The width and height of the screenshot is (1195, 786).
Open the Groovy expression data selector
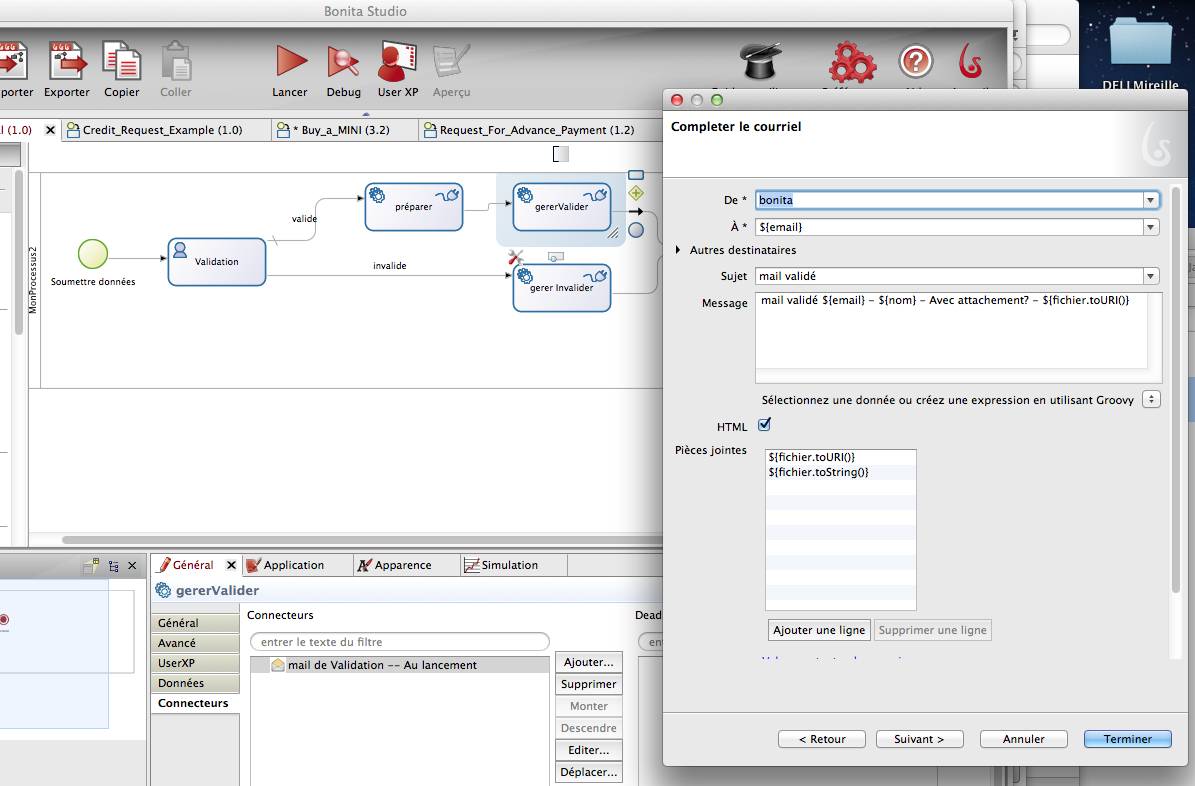(x=1150, y=400)
